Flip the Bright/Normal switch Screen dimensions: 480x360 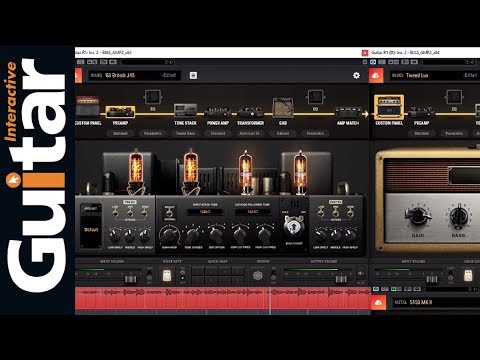click(x=169, y=212)
